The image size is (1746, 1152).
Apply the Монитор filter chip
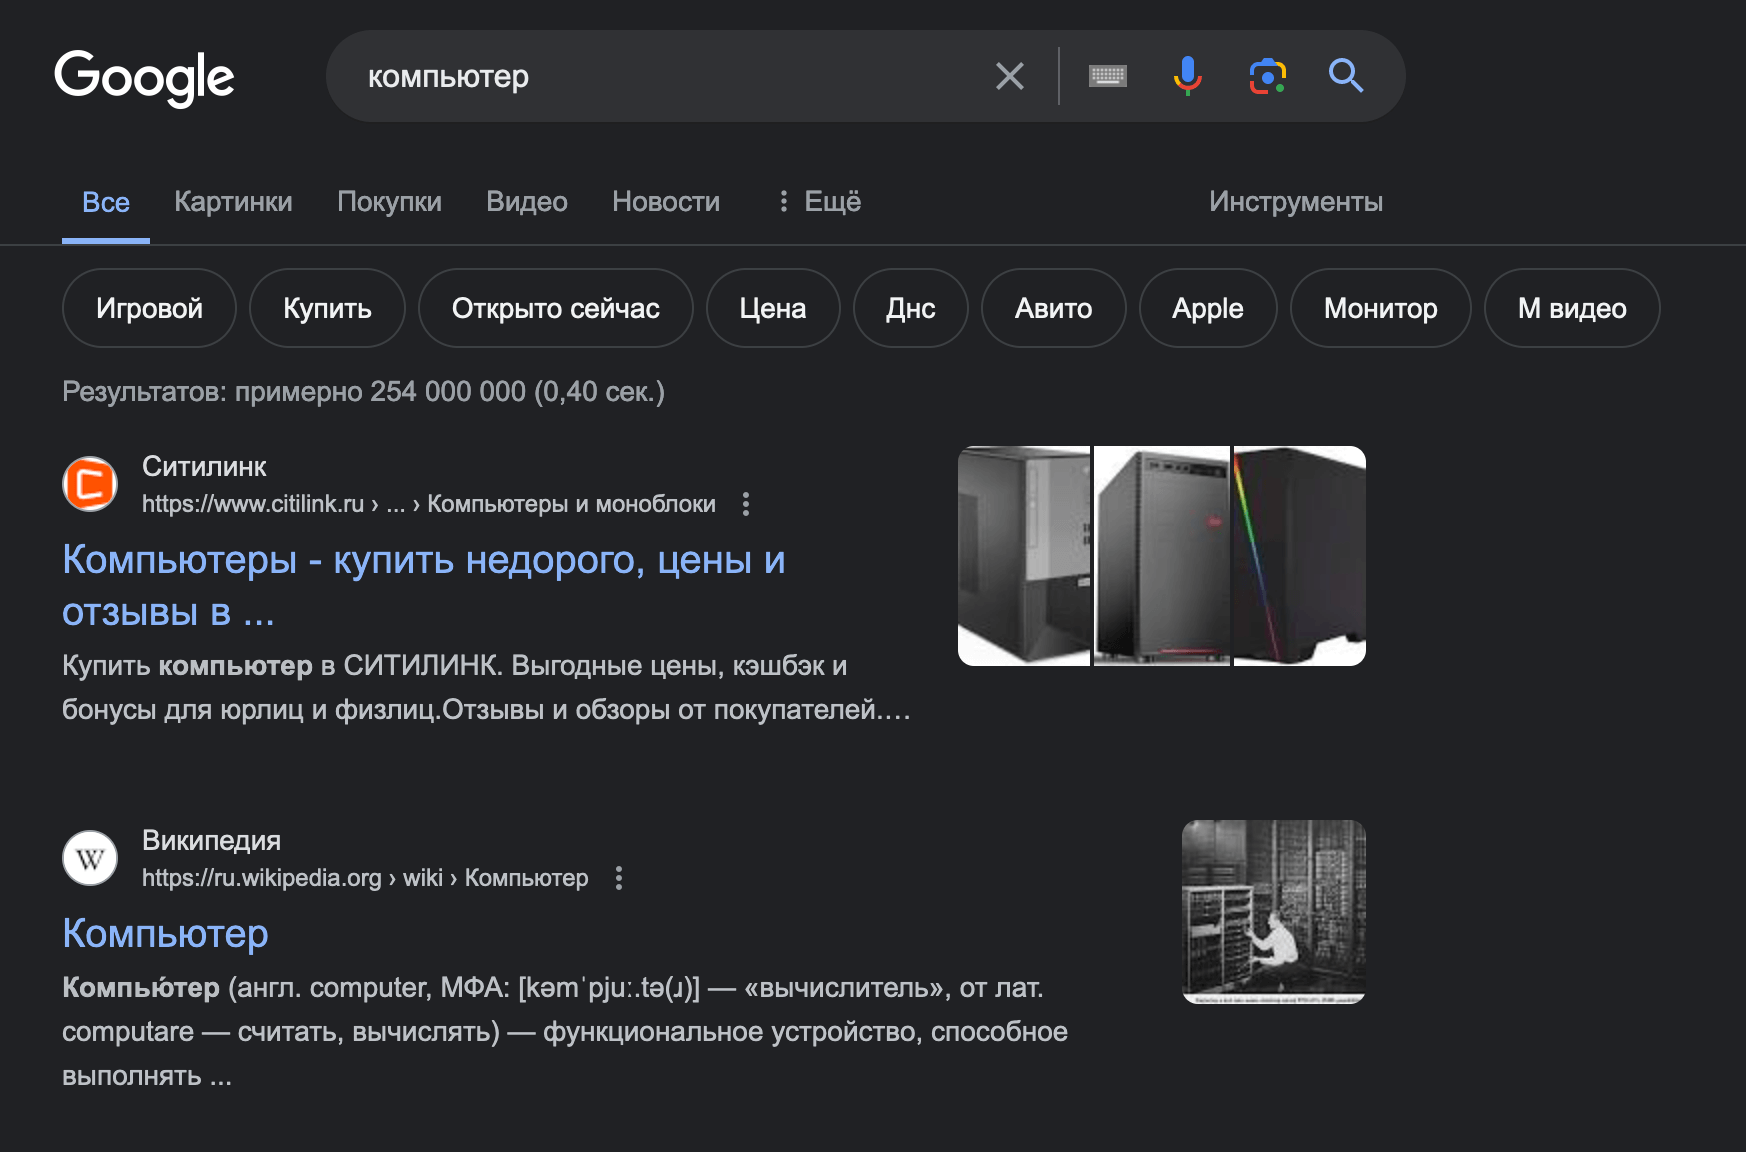1381,308
